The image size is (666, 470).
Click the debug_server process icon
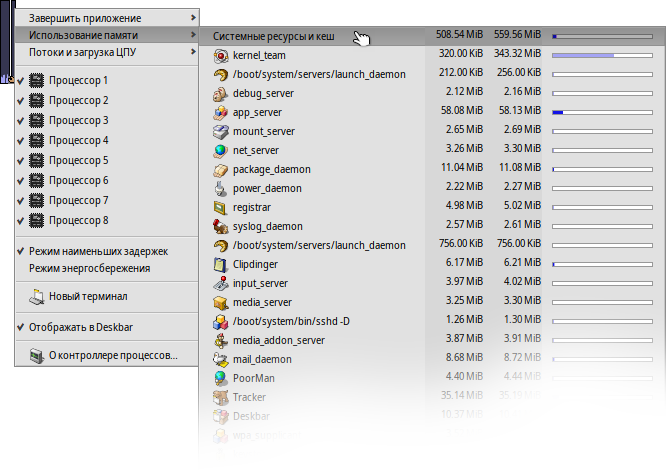point(220,94)
